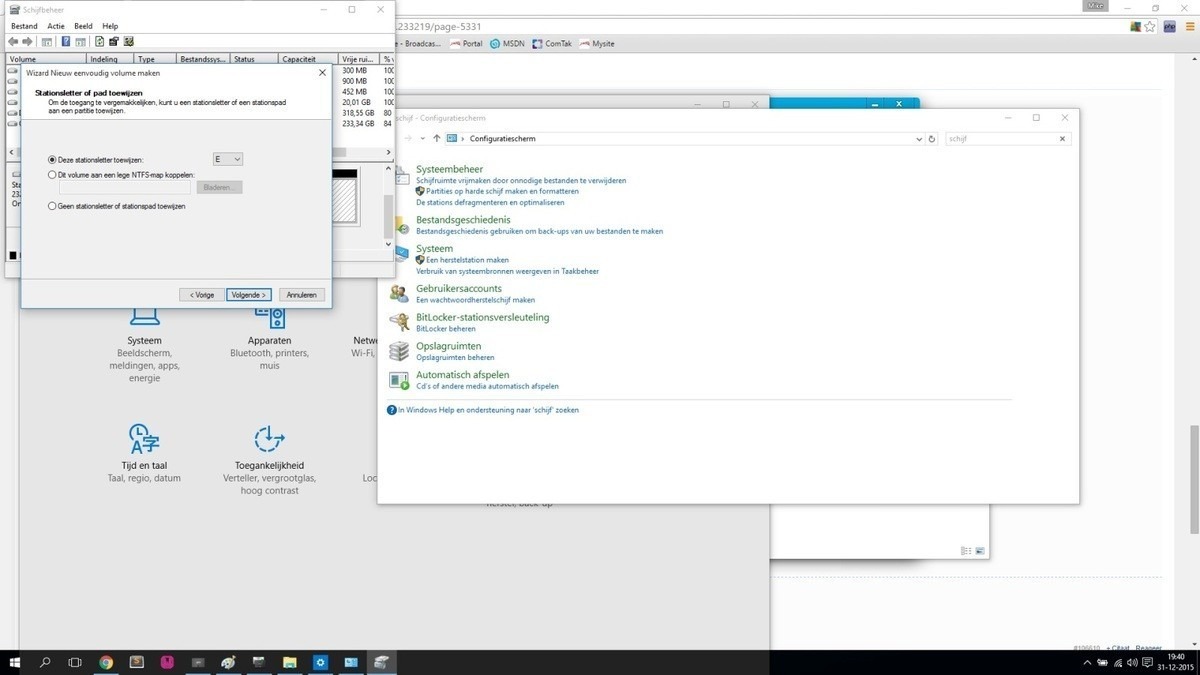Choose 'Geen stationsletter of stationspad toewijzen' option

tap(53, 206)
